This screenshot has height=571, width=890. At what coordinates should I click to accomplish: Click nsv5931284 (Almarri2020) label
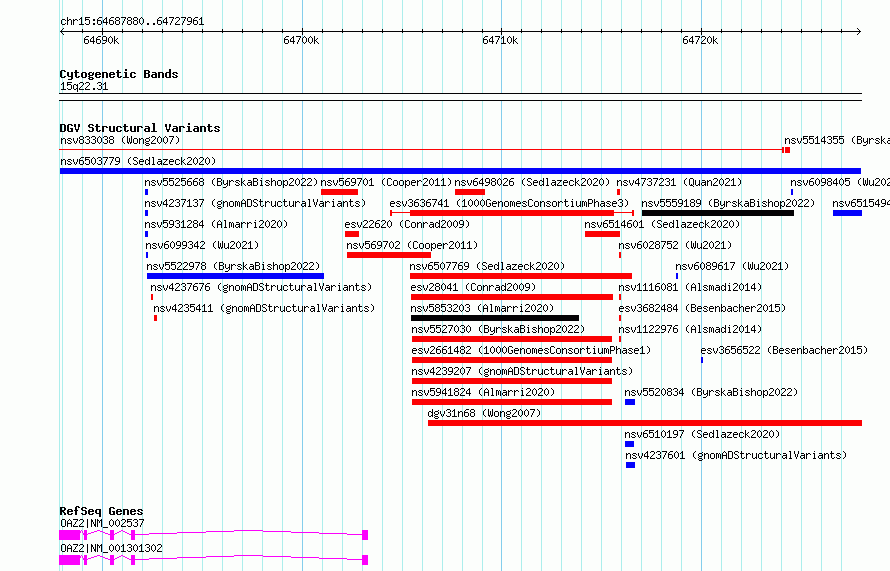(216, 224)
